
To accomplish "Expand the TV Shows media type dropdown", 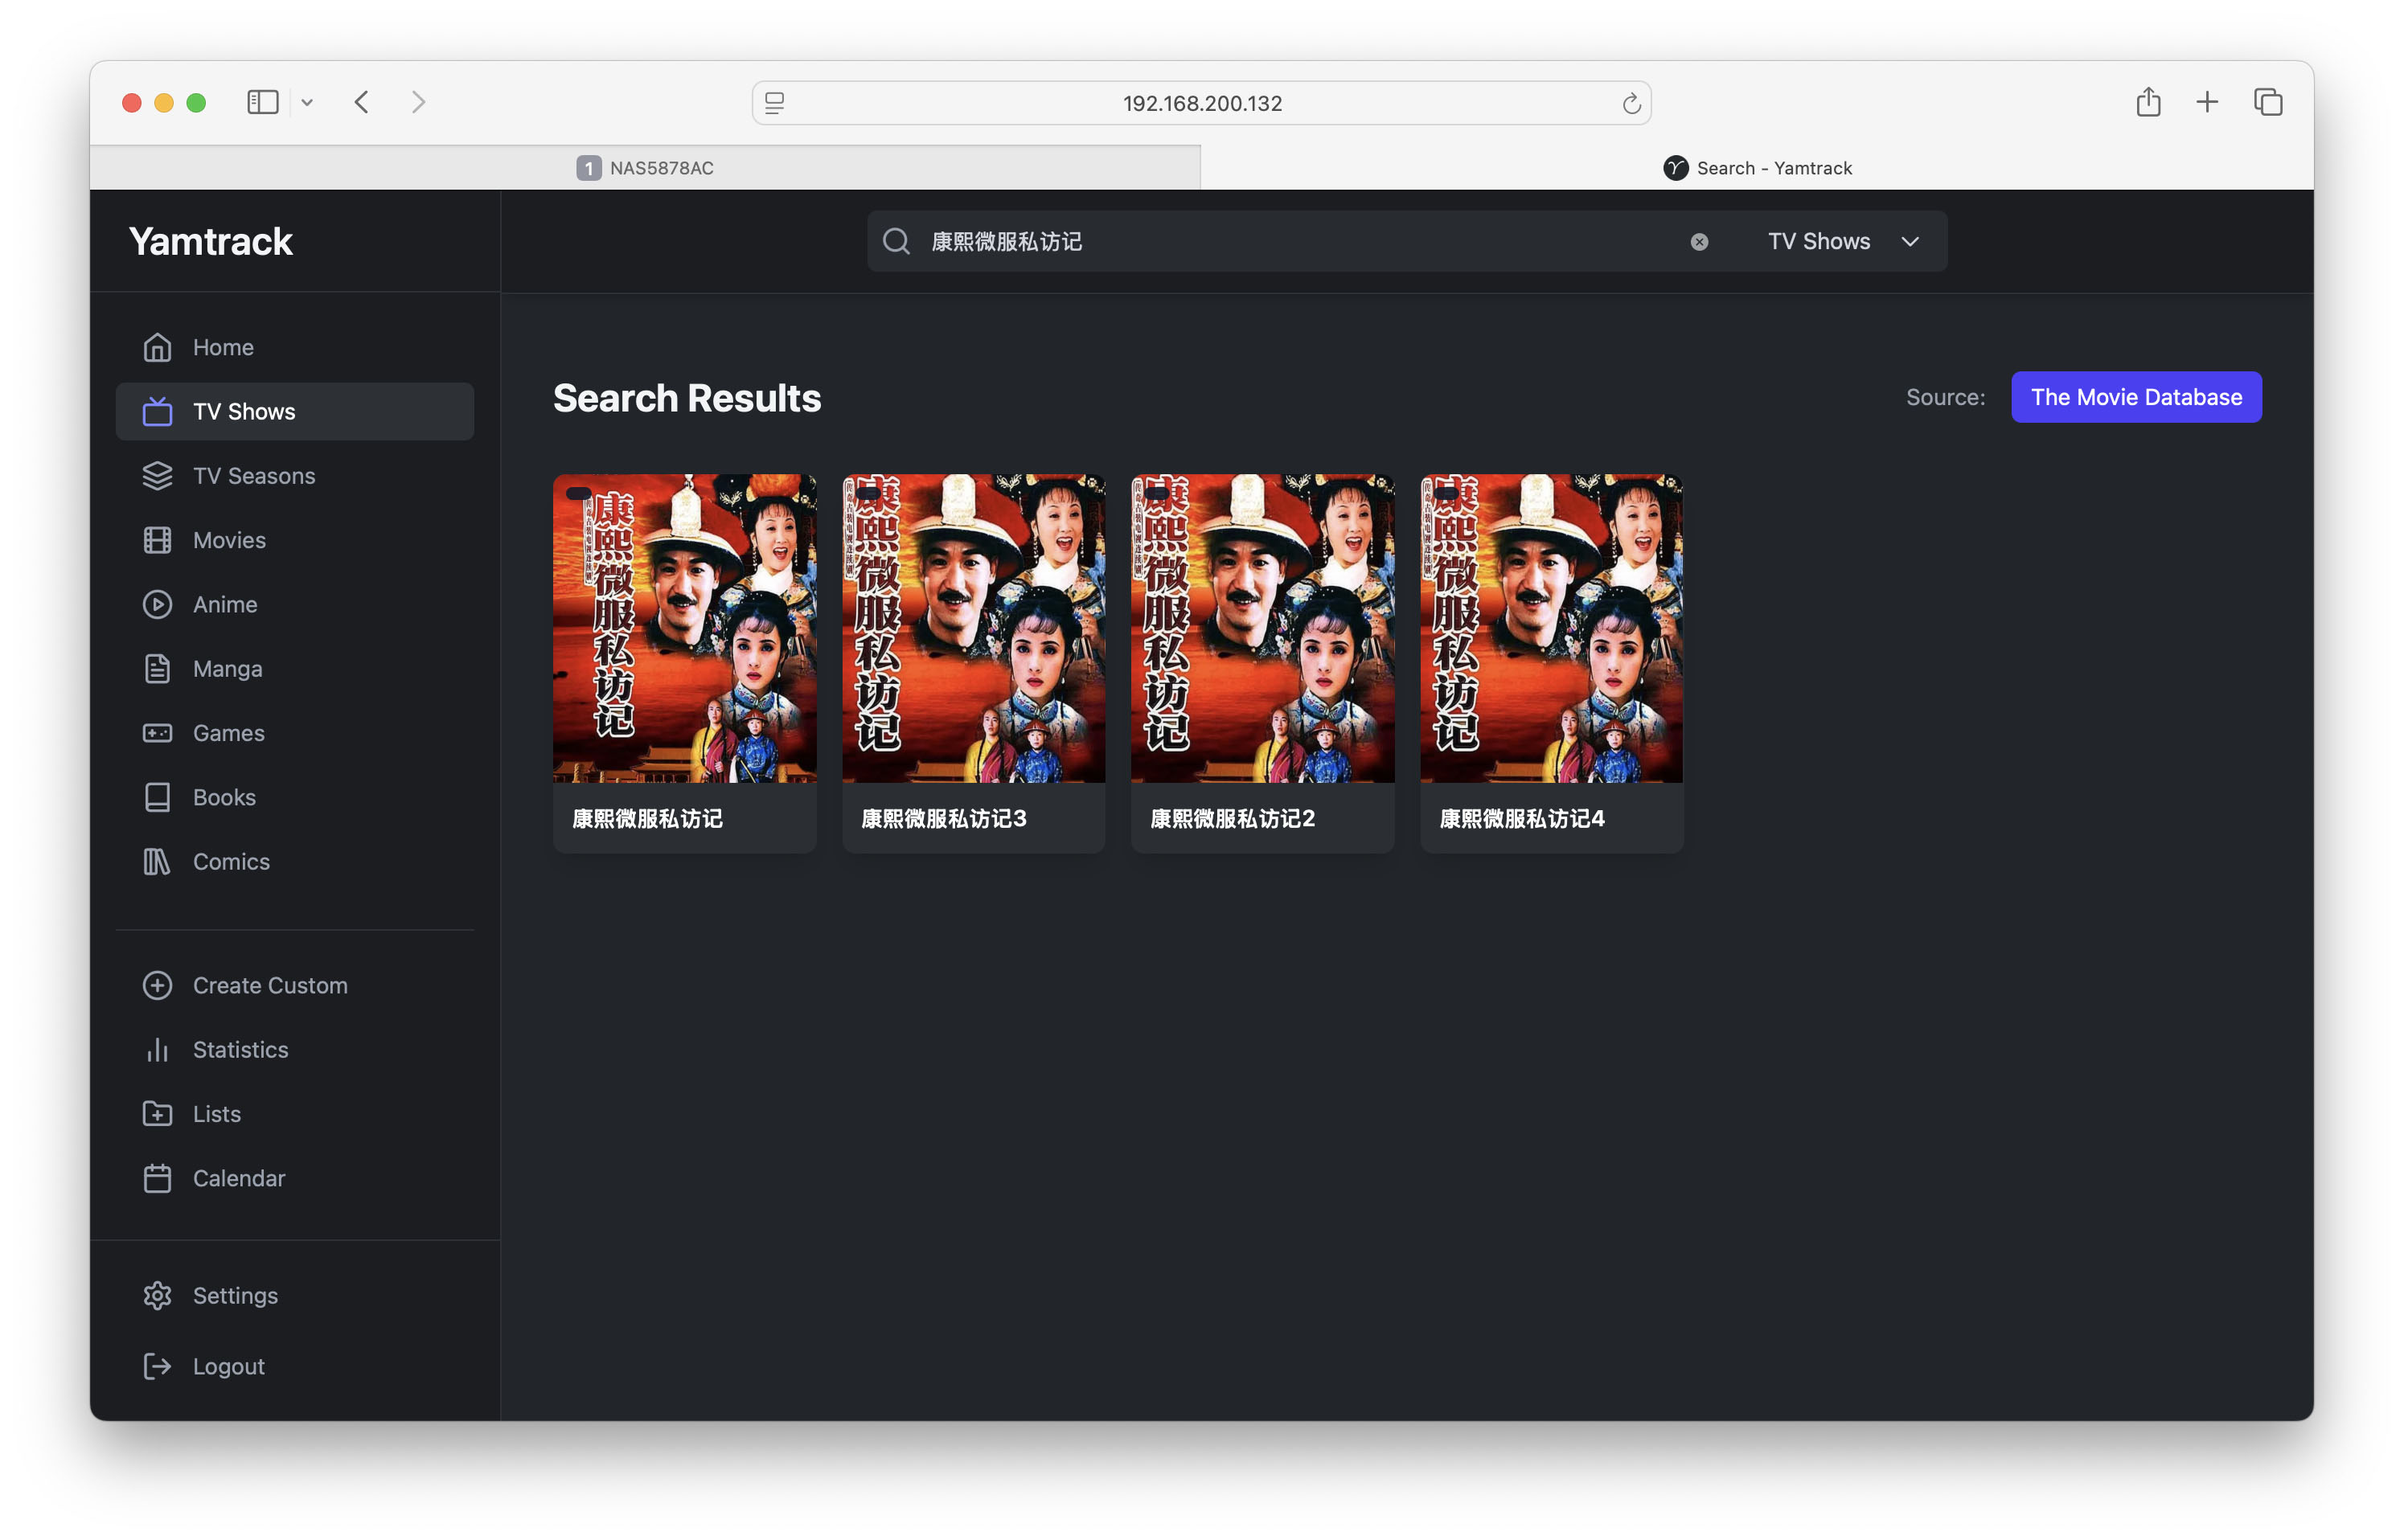I will tap(1842, 242).
